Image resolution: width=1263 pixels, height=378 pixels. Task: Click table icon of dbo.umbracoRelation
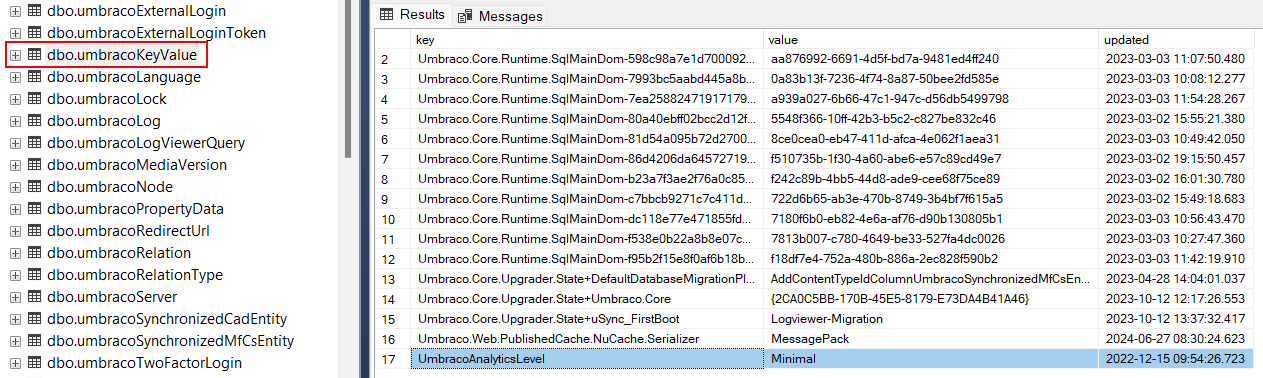(x=34, y=253)
